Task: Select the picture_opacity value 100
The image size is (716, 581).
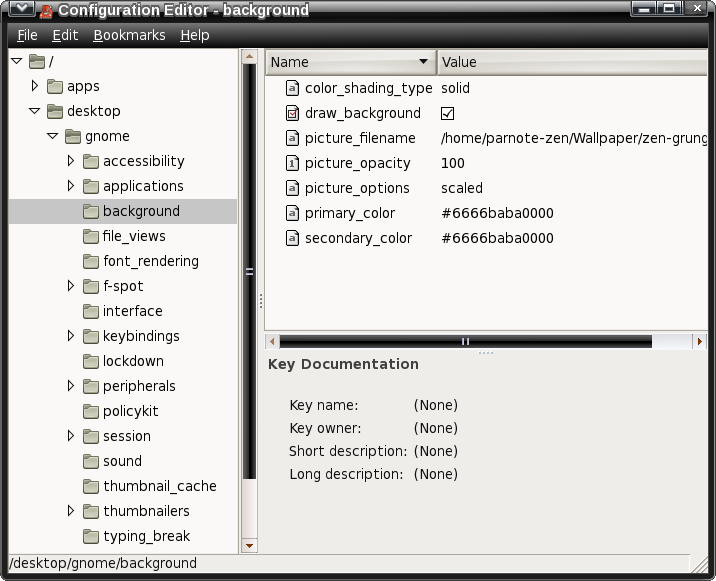Action: click(453, 163)
